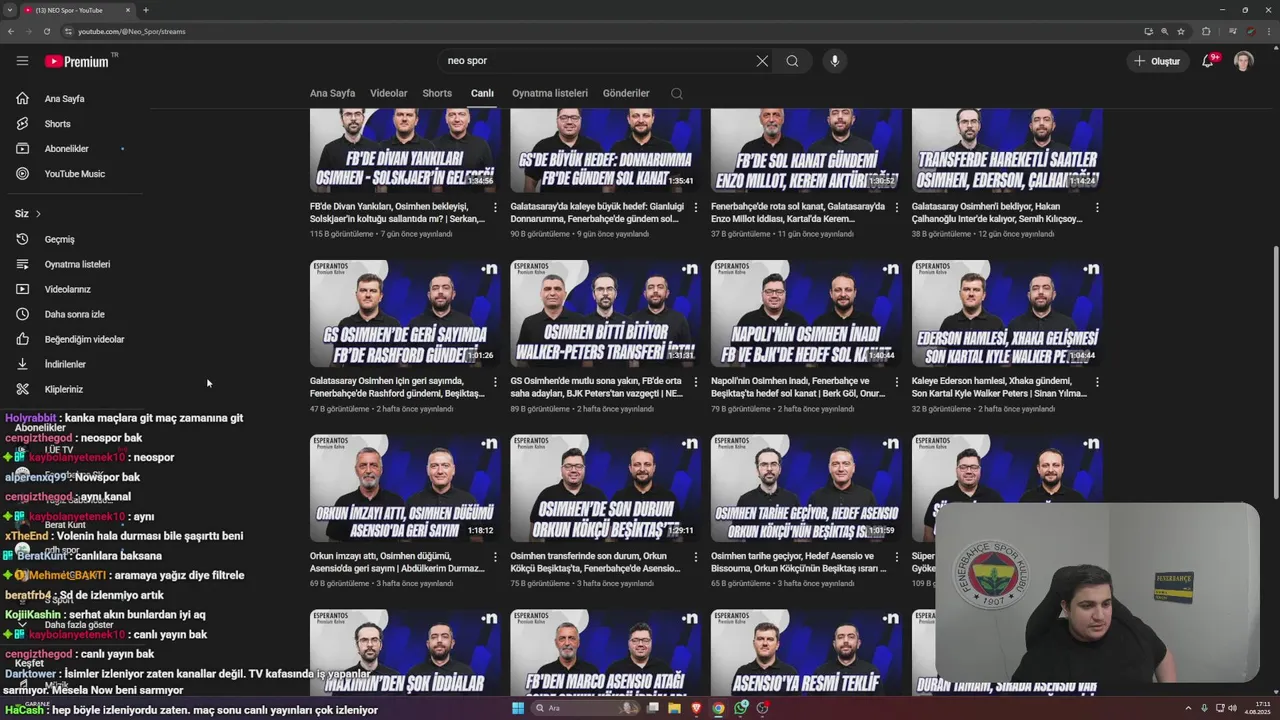Open a new browser tab
1280x720 pixels.
pyautogui.click(x=146, y=10)
